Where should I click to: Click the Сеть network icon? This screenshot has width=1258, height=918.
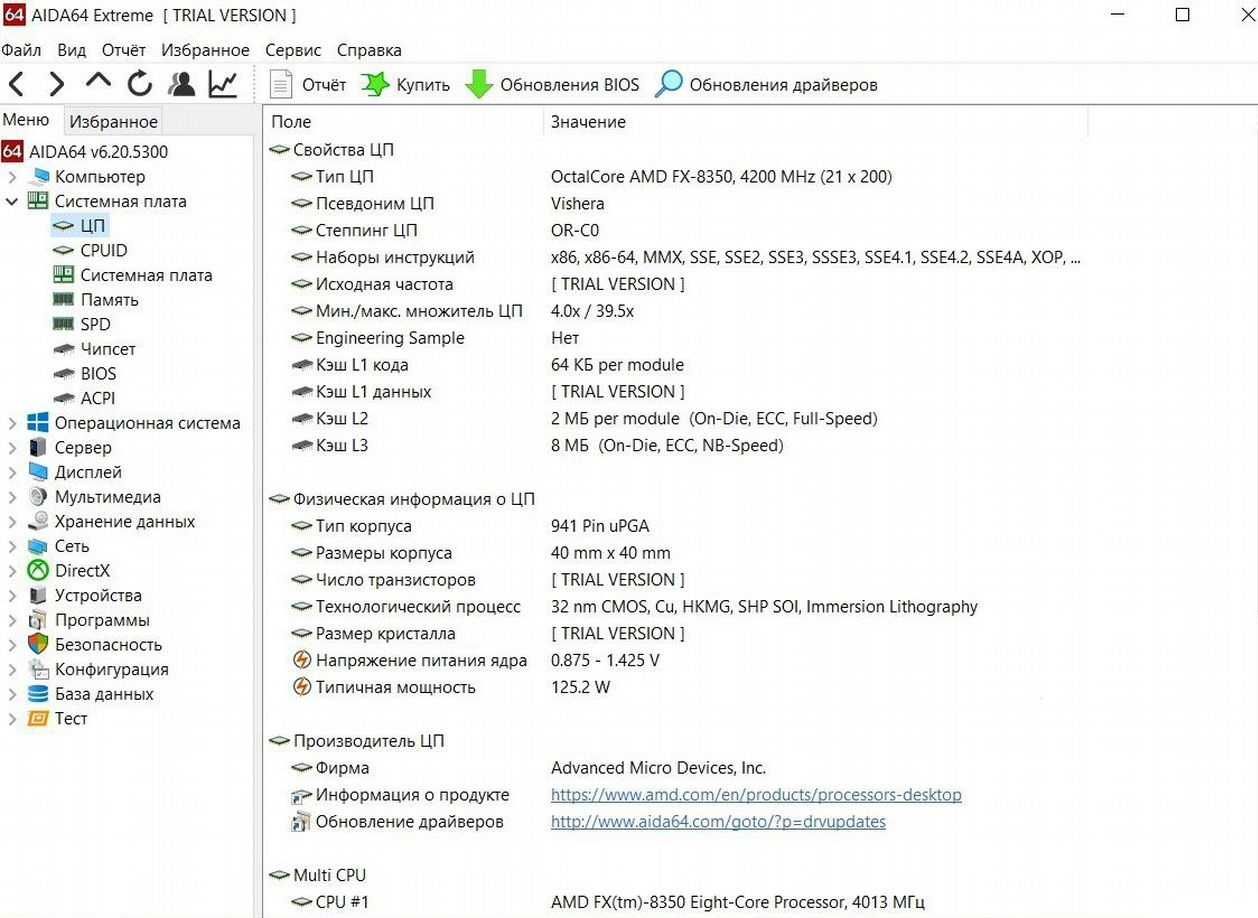coord(38,546)
